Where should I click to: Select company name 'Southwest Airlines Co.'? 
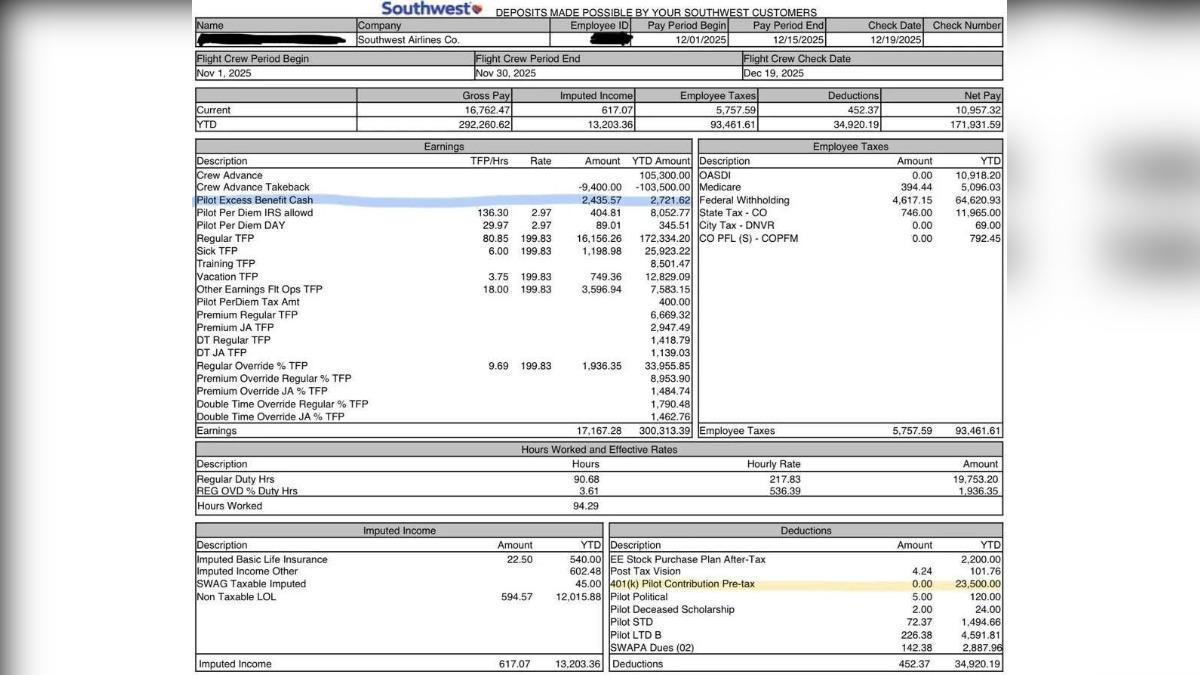(409, 40)
